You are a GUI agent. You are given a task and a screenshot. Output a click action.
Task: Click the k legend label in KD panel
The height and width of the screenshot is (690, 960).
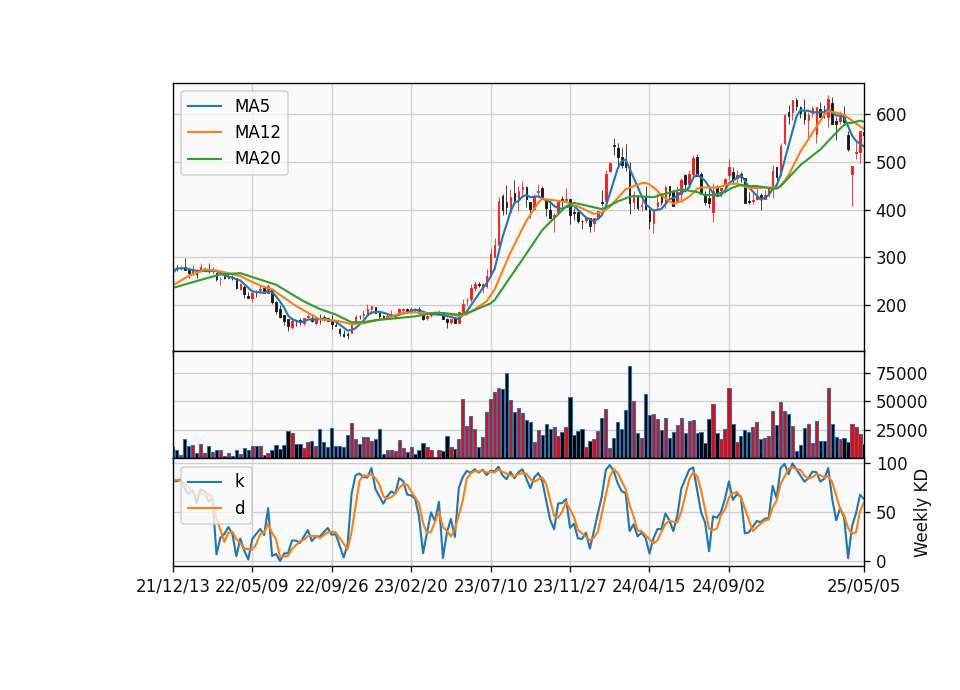click(239, 481)
